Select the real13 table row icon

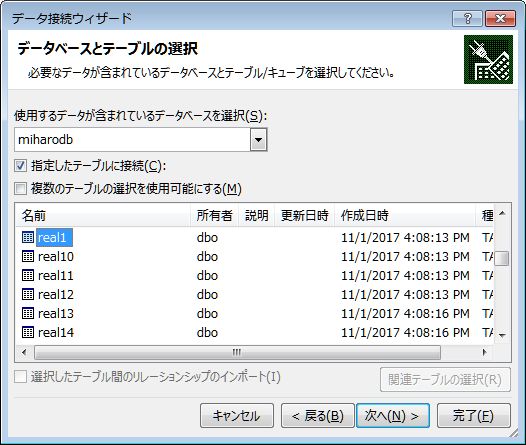pos(28,313)
